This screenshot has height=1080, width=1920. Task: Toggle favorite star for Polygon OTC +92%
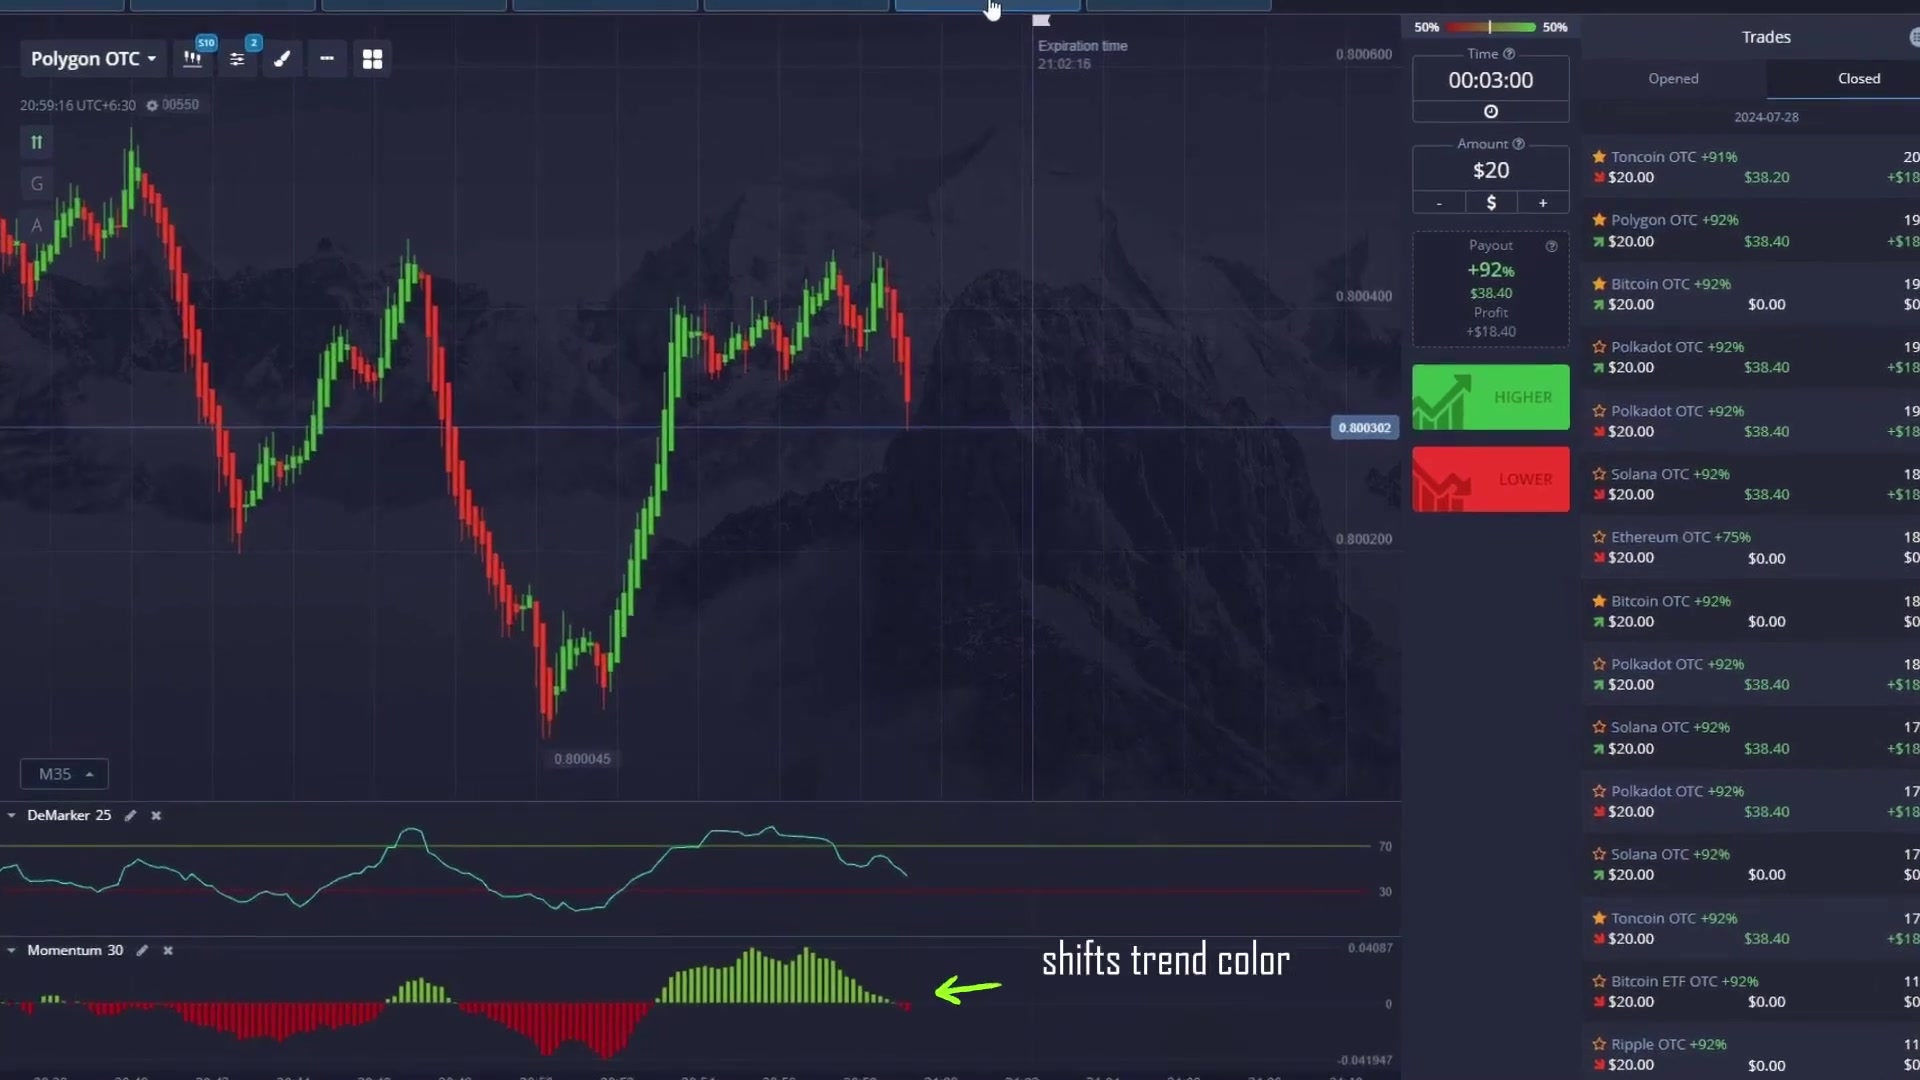(1599, 220)
